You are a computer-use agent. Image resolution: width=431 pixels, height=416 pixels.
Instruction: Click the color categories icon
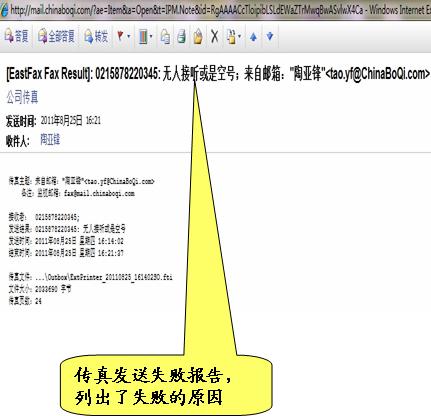(143, 36)
